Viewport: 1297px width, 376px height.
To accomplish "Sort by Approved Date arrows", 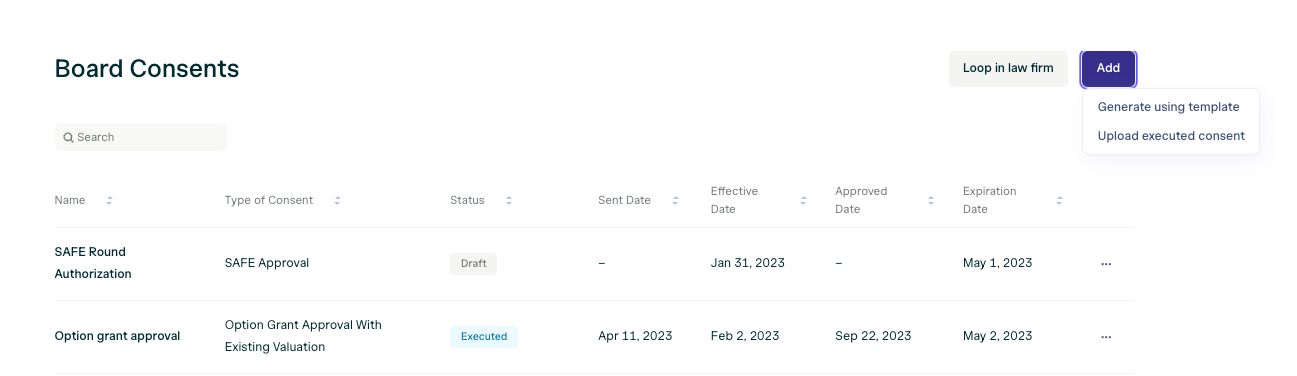I will tap(931, 200).
